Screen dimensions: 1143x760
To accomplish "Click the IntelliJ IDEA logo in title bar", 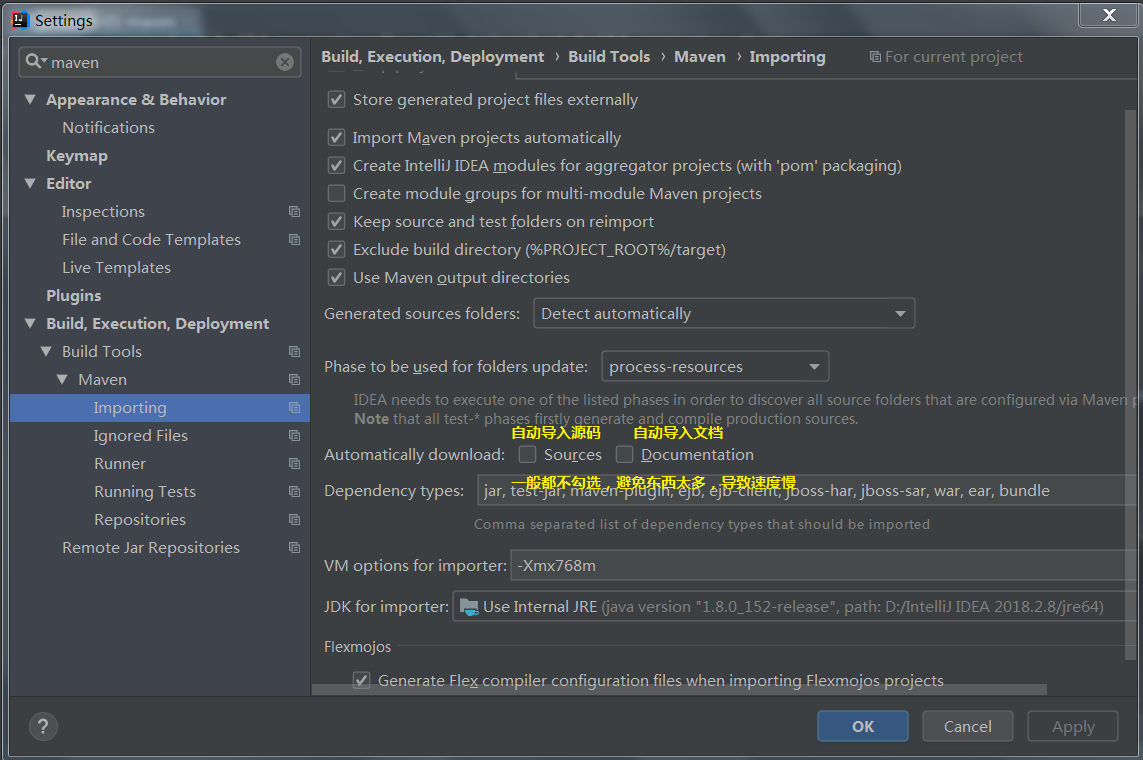I will click(x=20, y=20).
